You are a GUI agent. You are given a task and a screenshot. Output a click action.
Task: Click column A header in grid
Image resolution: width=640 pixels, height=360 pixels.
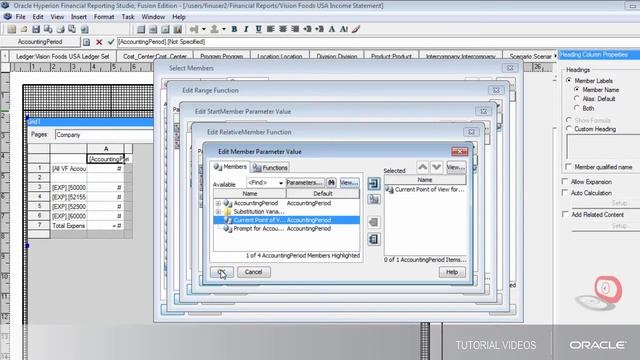[106, 149]
